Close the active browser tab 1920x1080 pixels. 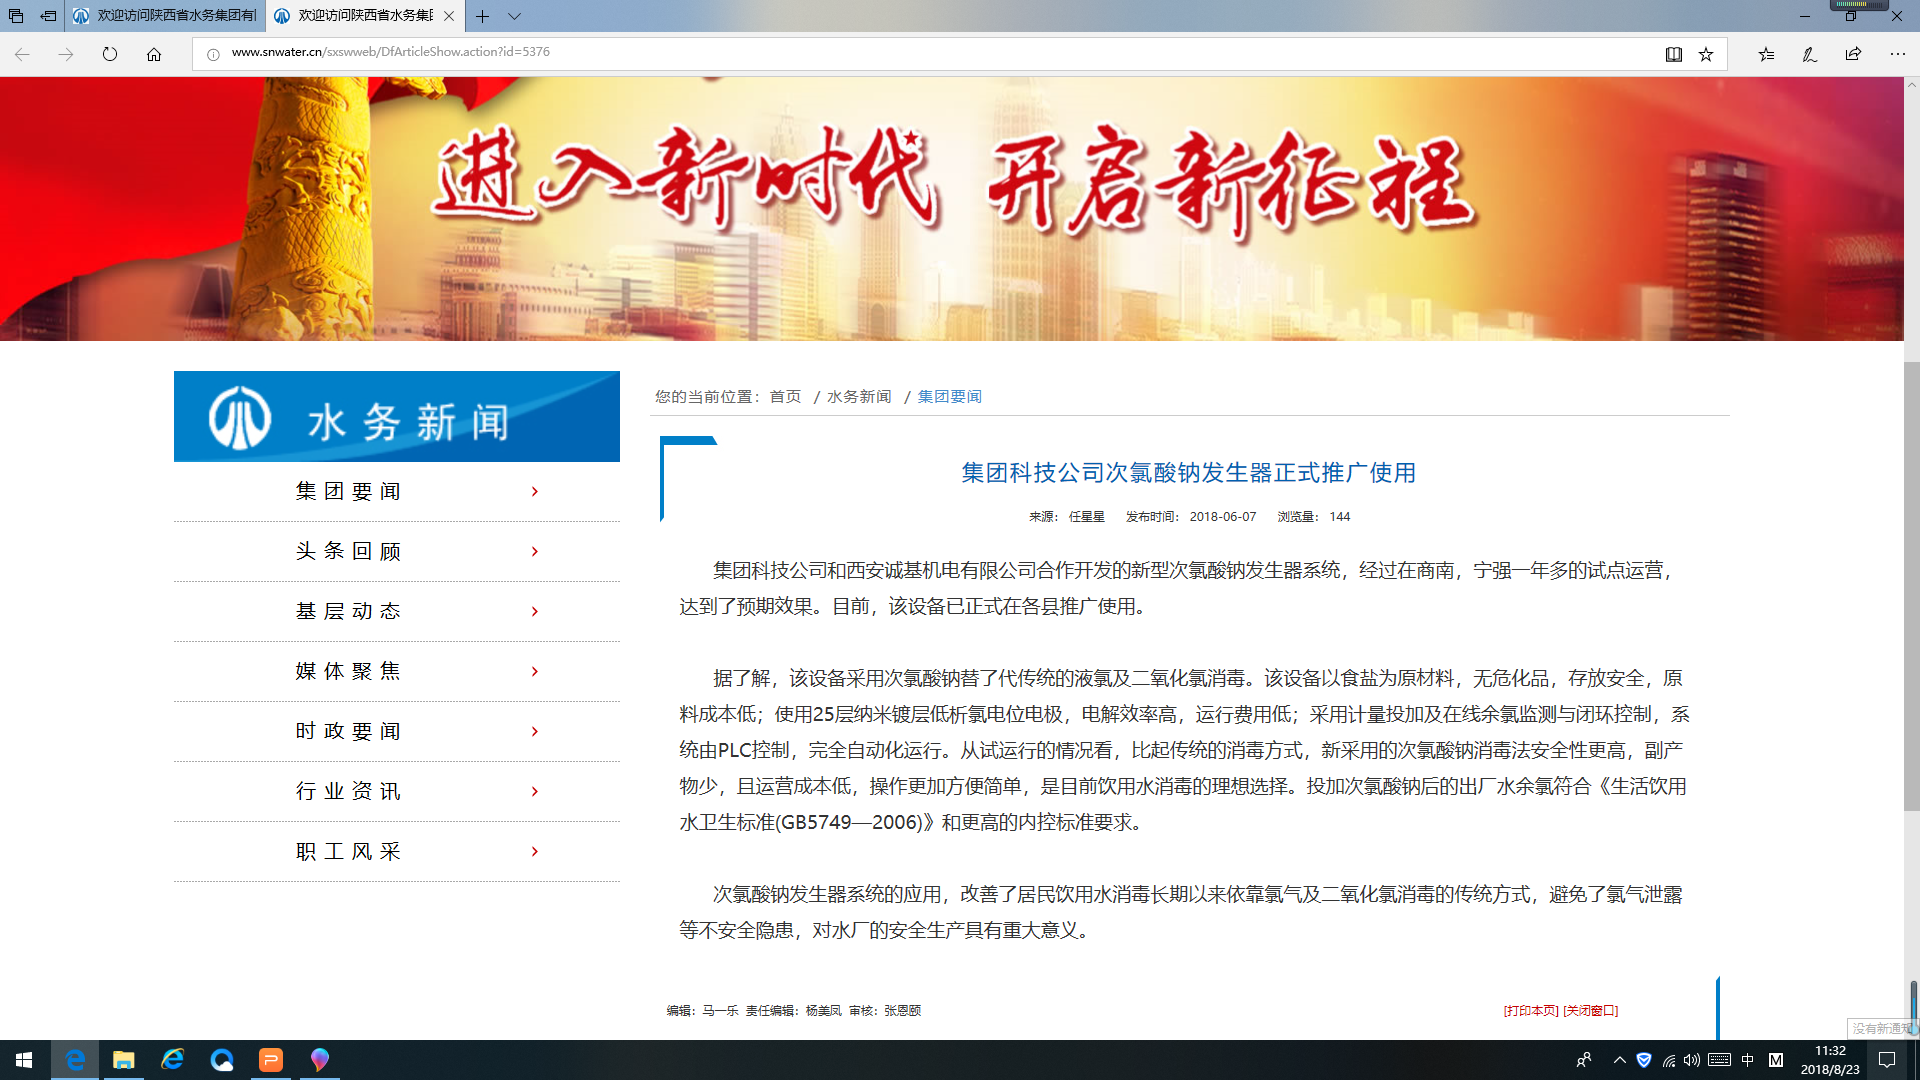[x=449, y=16]
